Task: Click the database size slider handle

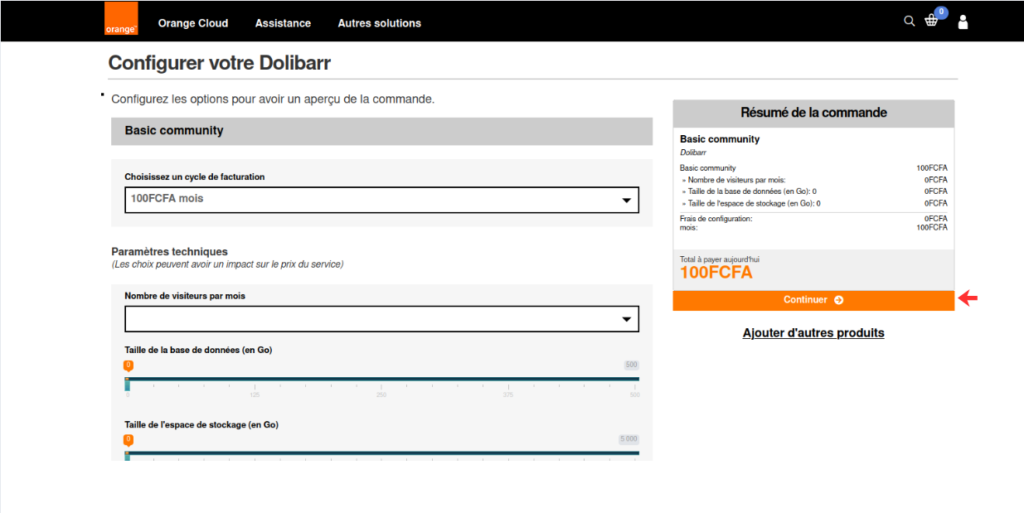Action: [x=128, y=366]
